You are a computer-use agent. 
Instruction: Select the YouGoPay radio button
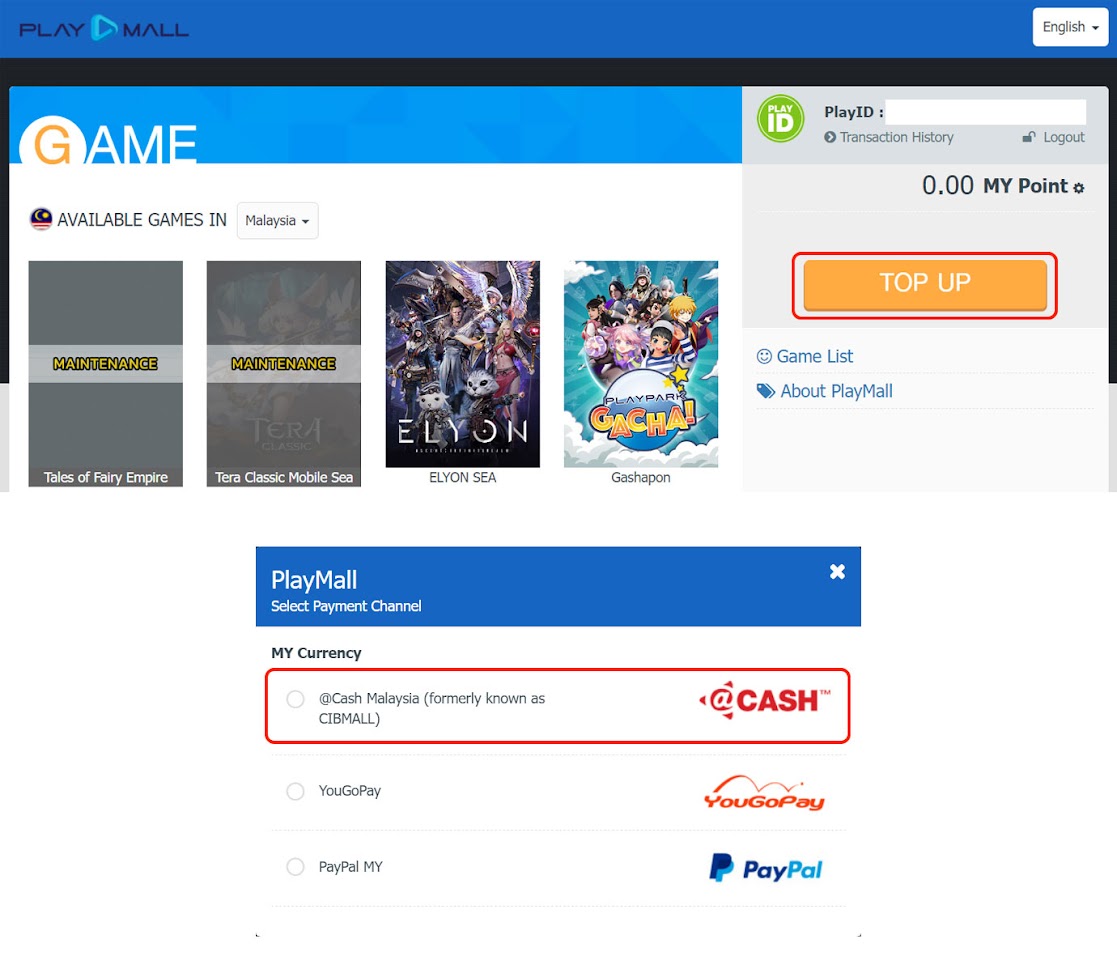coord(295,791)
